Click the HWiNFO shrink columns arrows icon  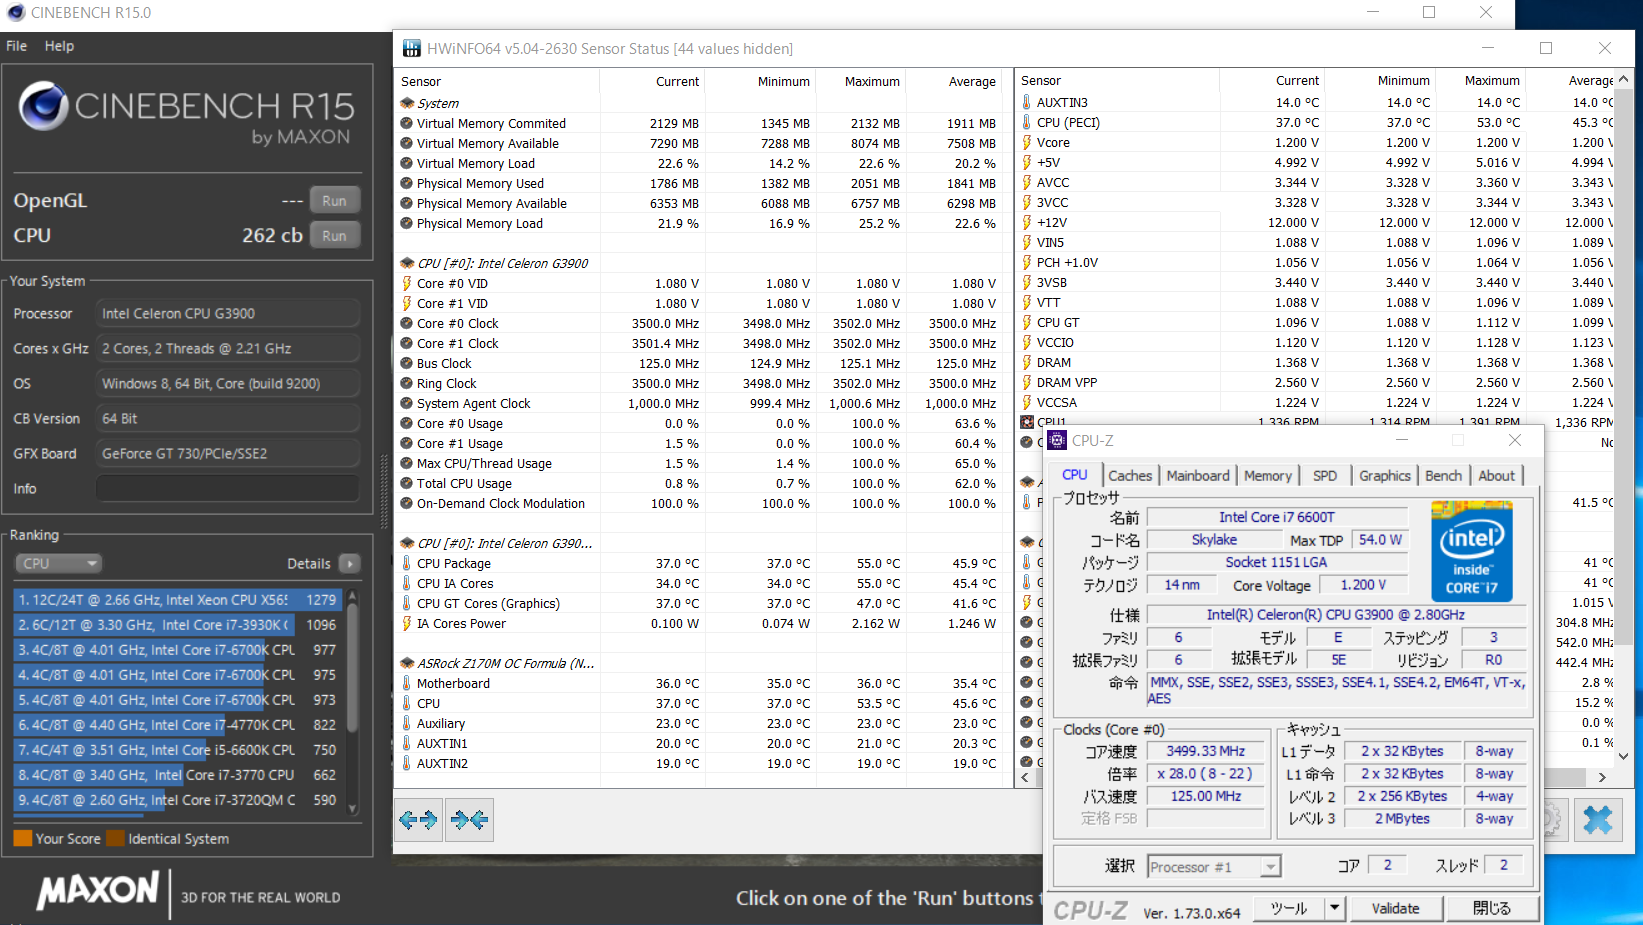point(469,820)
